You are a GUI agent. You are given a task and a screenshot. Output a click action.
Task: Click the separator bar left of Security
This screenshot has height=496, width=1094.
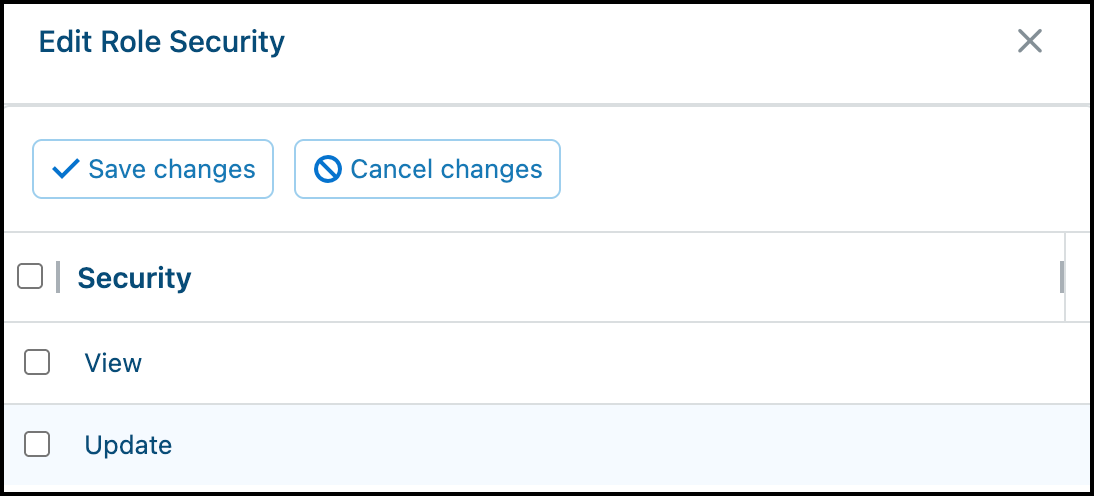click(x=58, y=277)
